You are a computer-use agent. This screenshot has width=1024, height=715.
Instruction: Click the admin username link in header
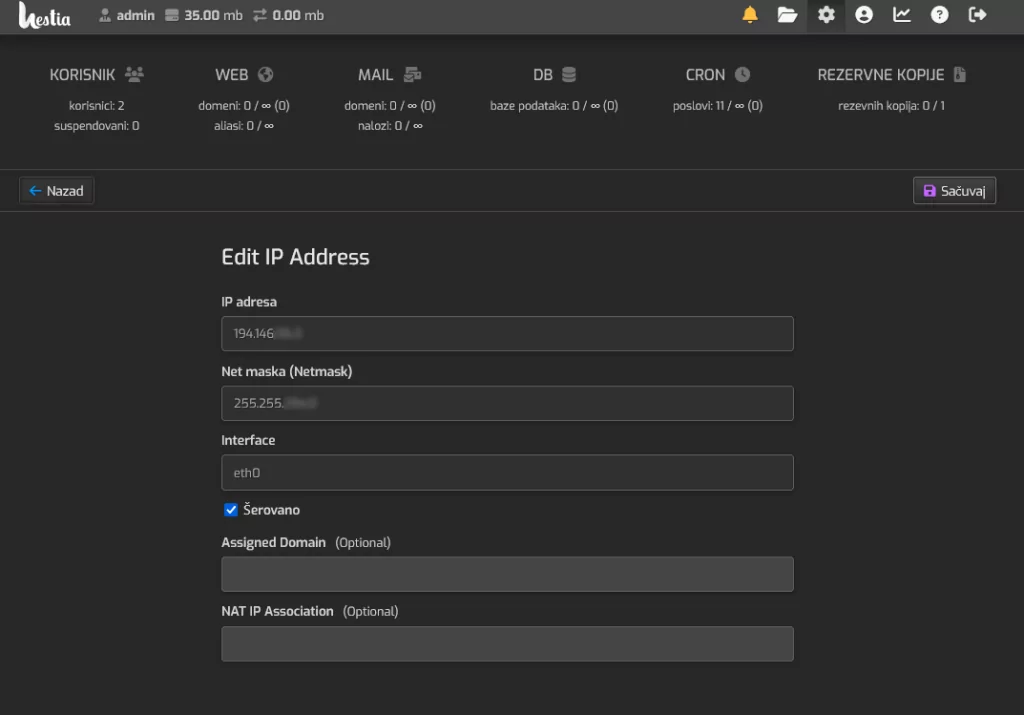pyautogui.click(x=135, y=15)
